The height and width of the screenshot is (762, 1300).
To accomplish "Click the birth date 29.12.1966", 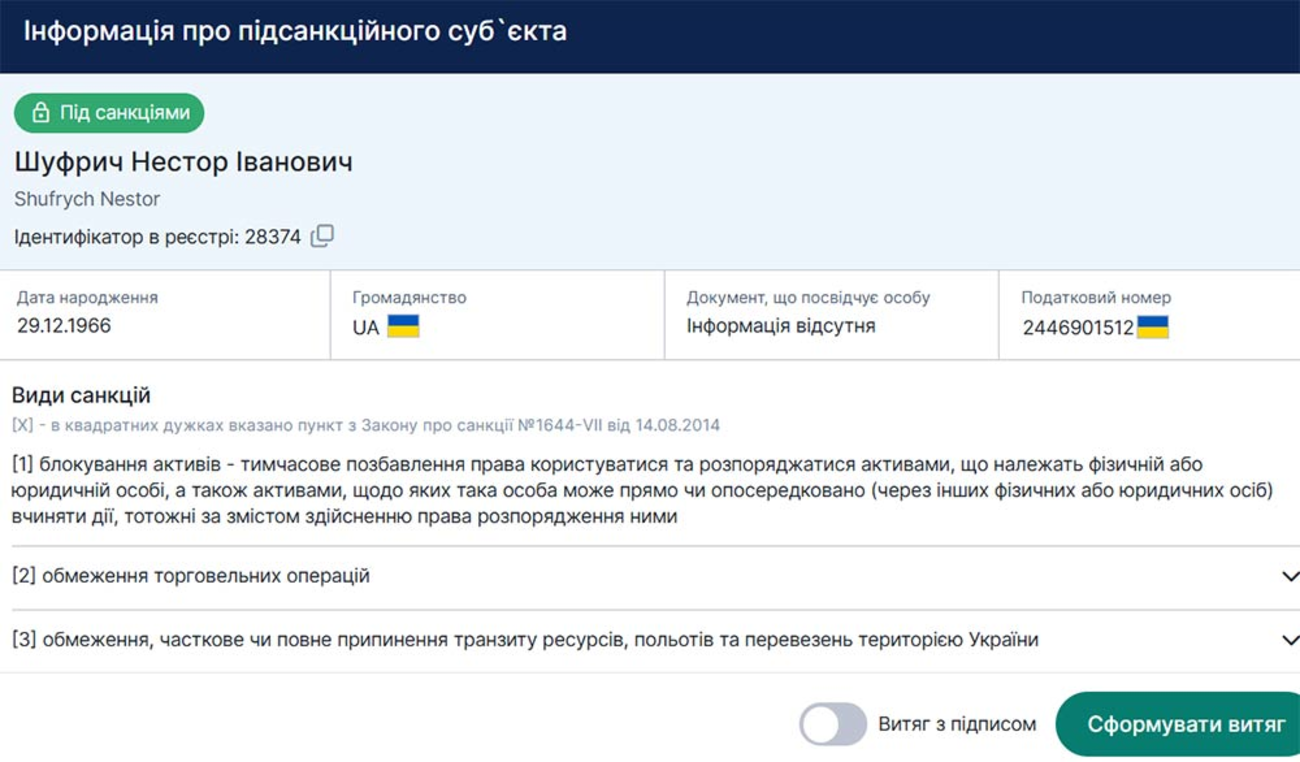I will pyautogui.click(x=64, y=326).
